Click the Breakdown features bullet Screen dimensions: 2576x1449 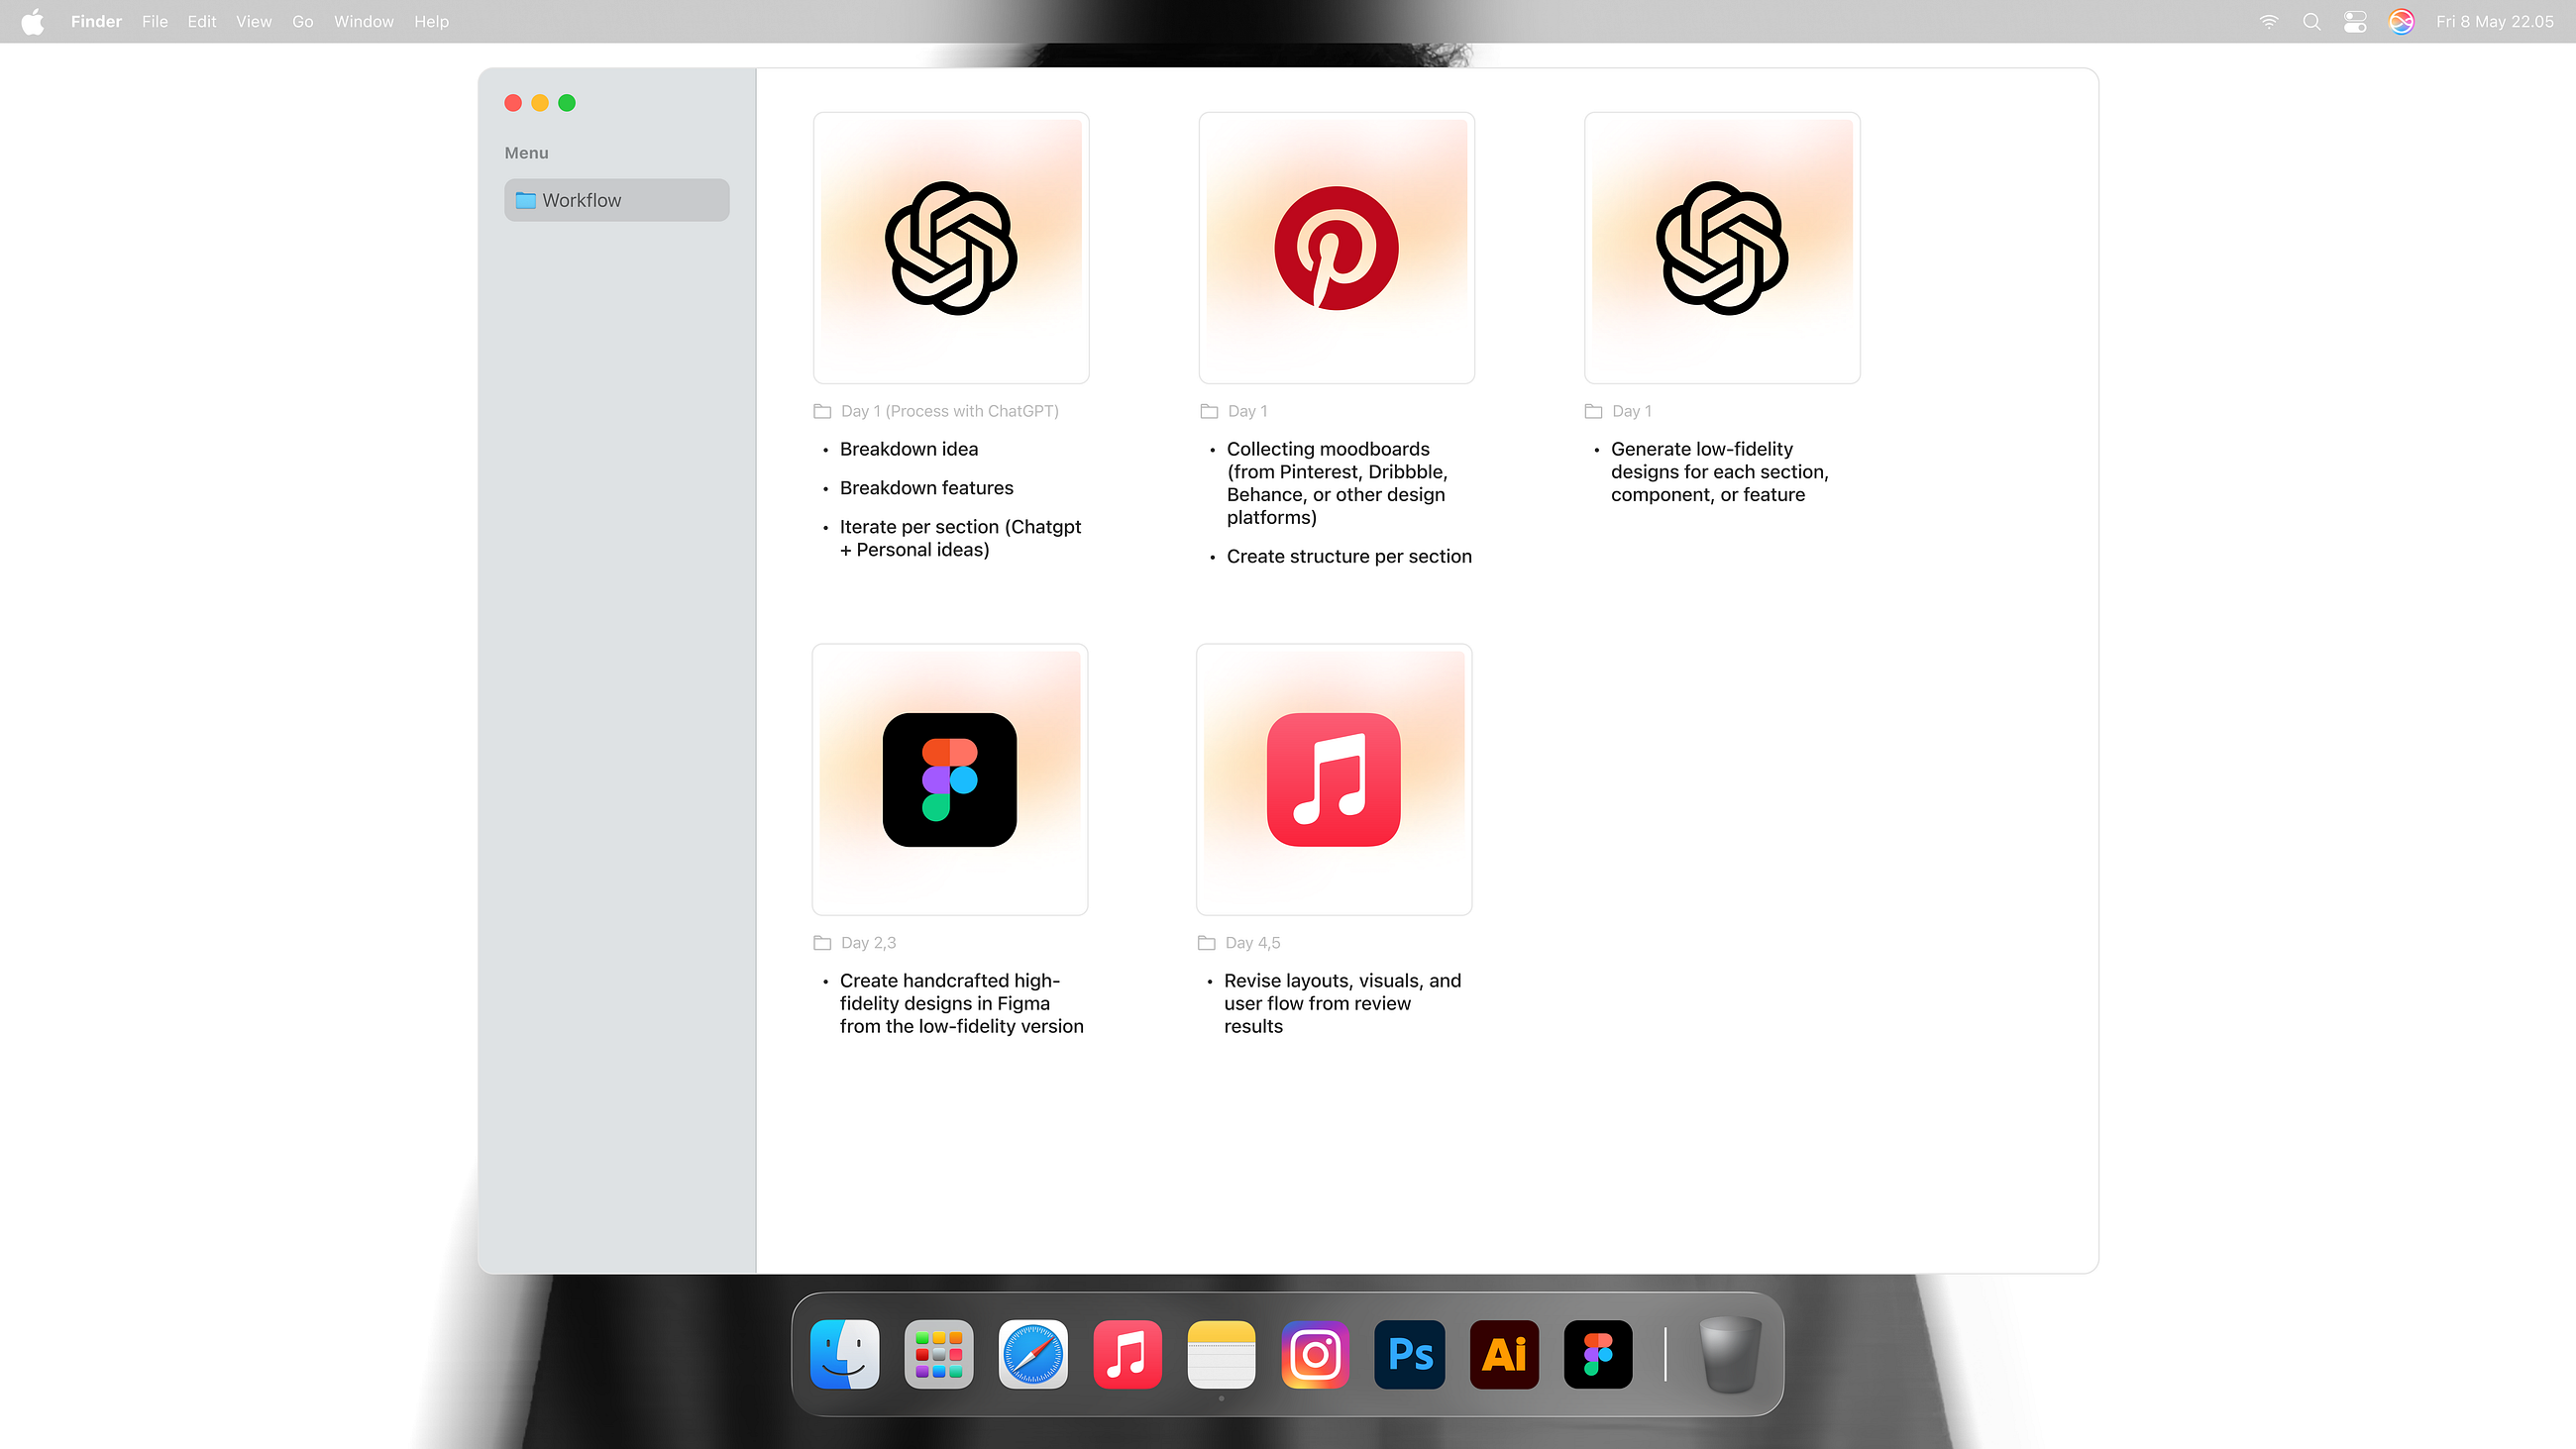(927, 488)
